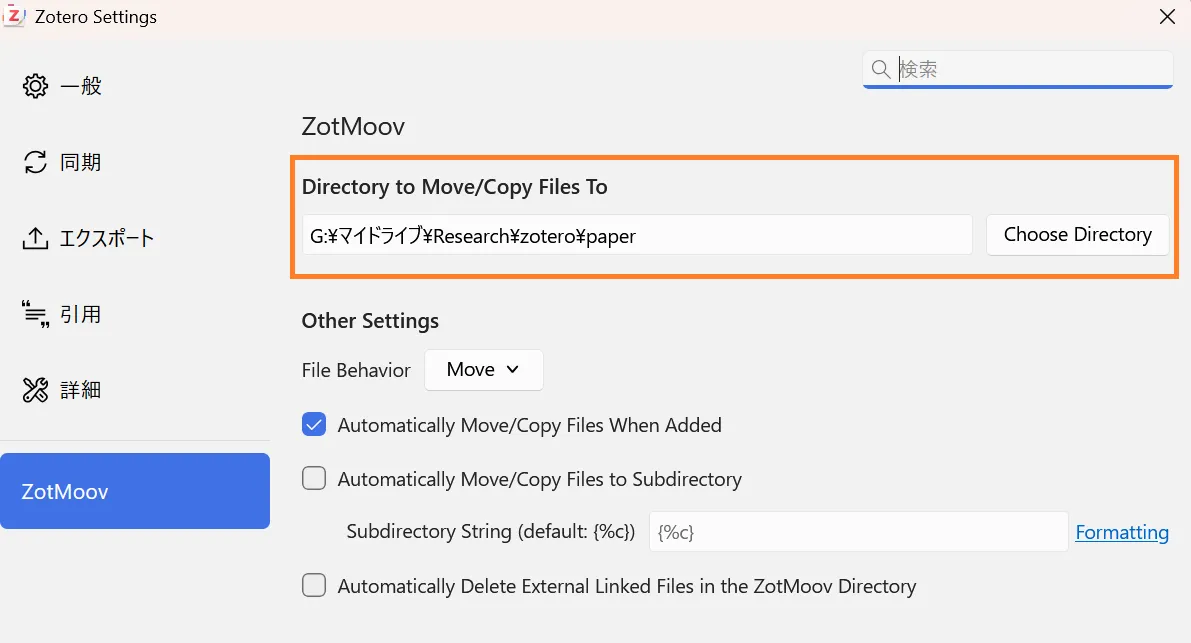Switch to the エクスポート settings pane
The image size is (1191, 643).
tap(106, 239)
